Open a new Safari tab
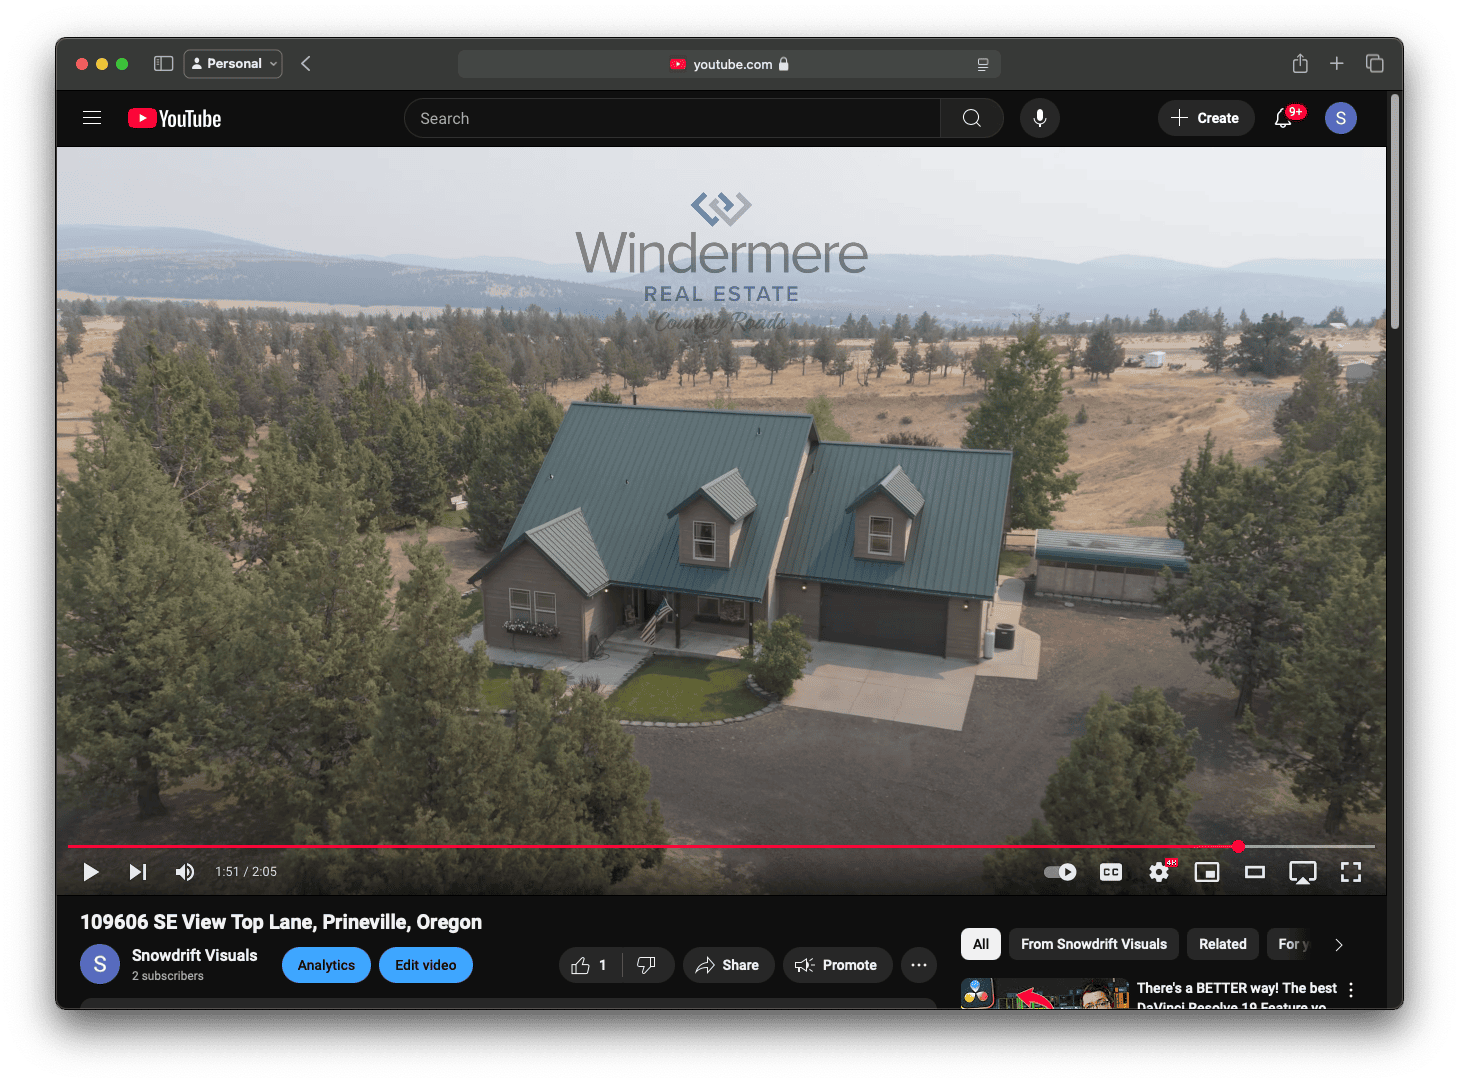Image resolution: width=1459 pixels, height=1083 pixels. coord(1337,63)
